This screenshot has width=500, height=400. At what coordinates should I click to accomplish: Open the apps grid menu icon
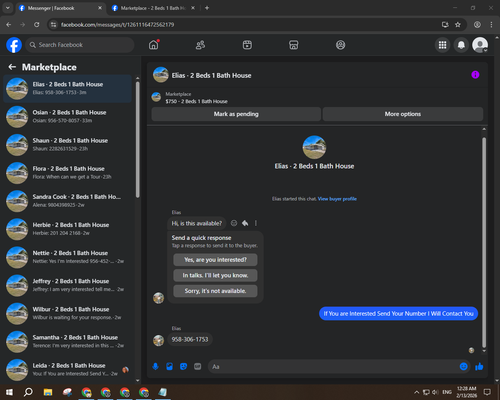tap(442, 45)
